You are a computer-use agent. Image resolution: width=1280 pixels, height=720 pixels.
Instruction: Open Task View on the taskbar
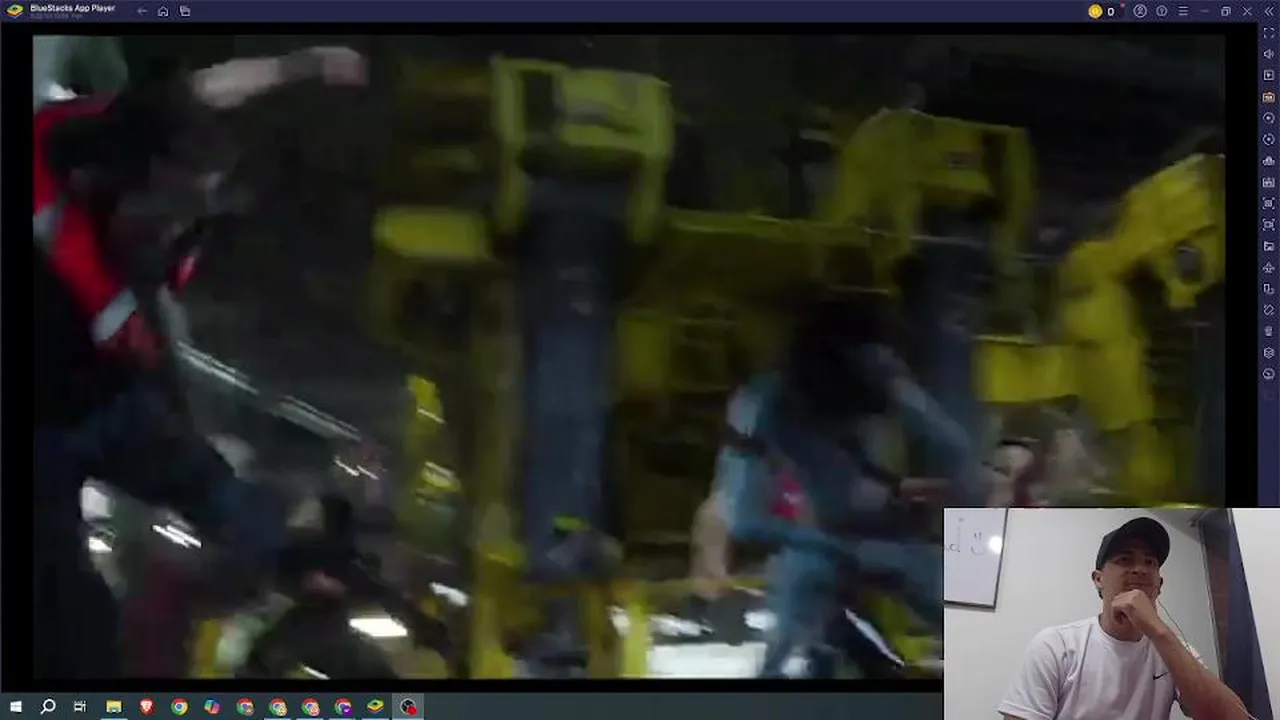(x=80, y=707)
